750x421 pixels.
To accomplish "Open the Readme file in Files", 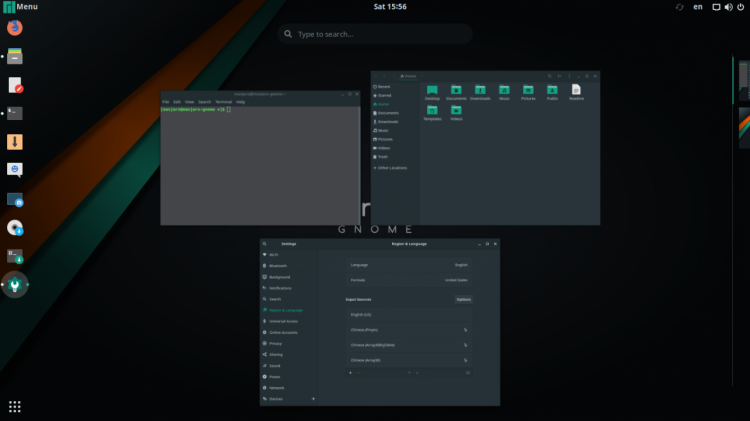I will (576, 92).
